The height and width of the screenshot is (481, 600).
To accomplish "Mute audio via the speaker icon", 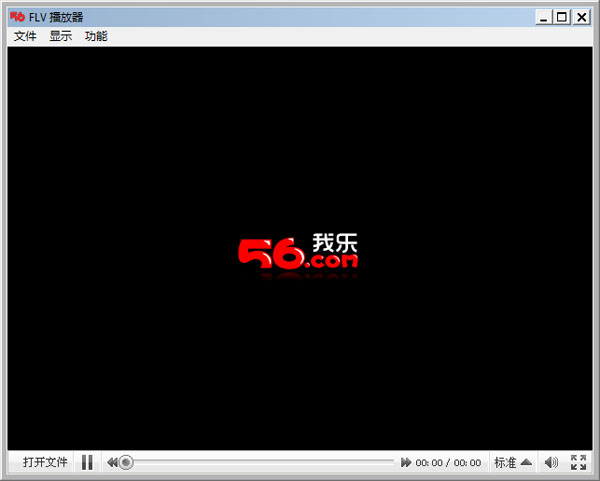I will point(551,463).
